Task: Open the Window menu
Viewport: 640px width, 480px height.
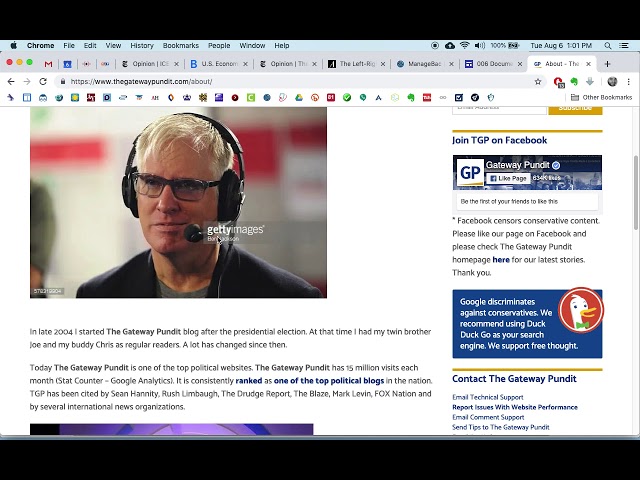Action: point(252,46)
